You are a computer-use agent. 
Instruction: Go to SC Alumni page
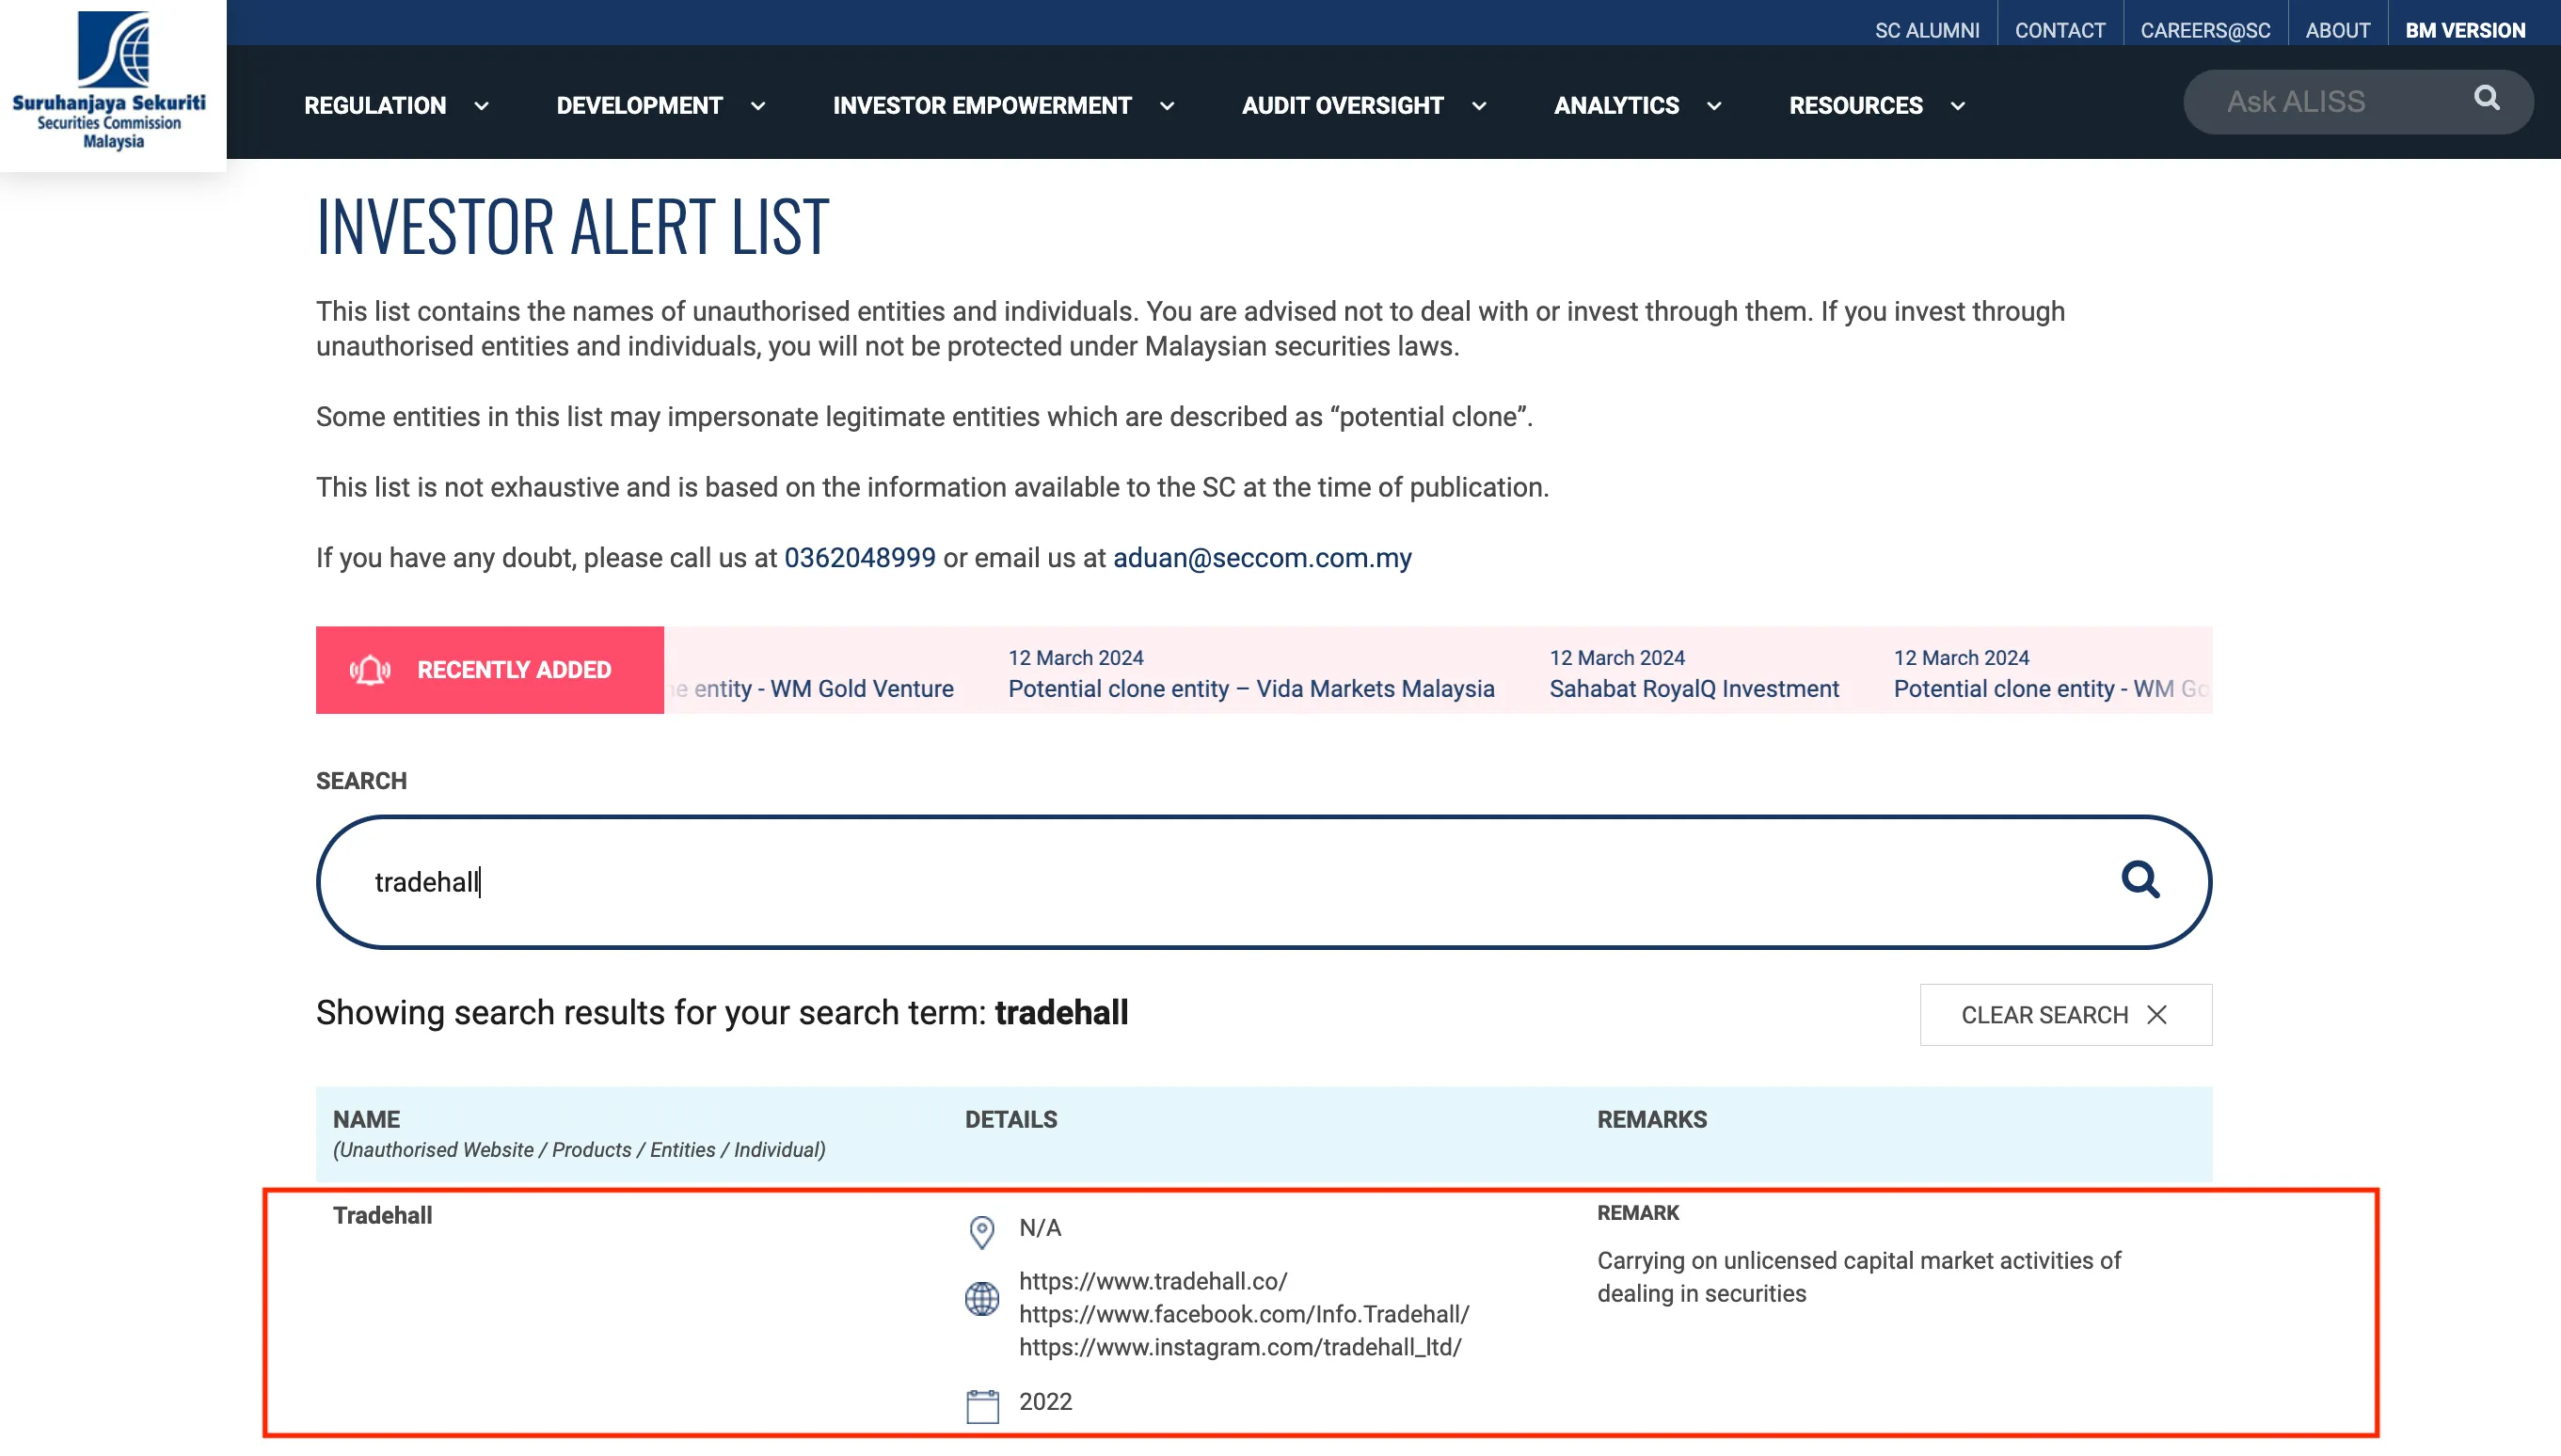[x=1927, y=31]
